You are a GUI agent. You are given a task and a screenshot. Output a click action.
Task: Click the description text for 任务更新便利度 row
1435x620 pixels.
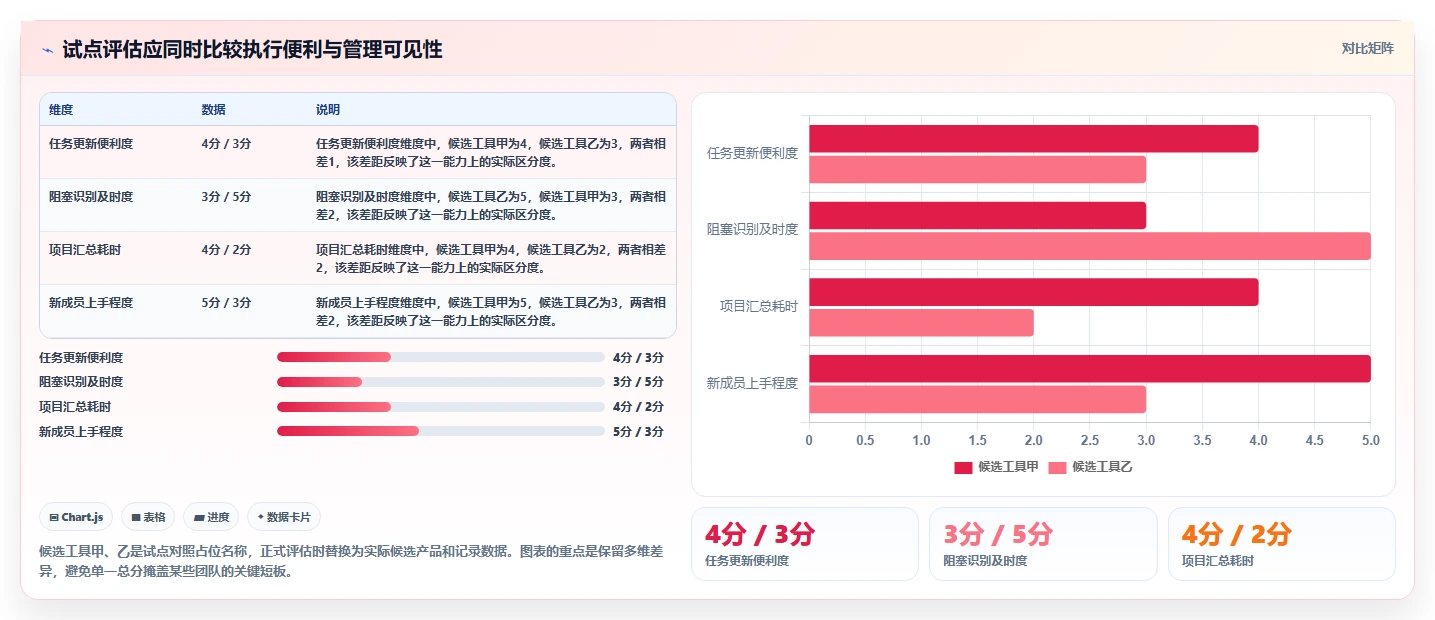[x=489, y=152]
